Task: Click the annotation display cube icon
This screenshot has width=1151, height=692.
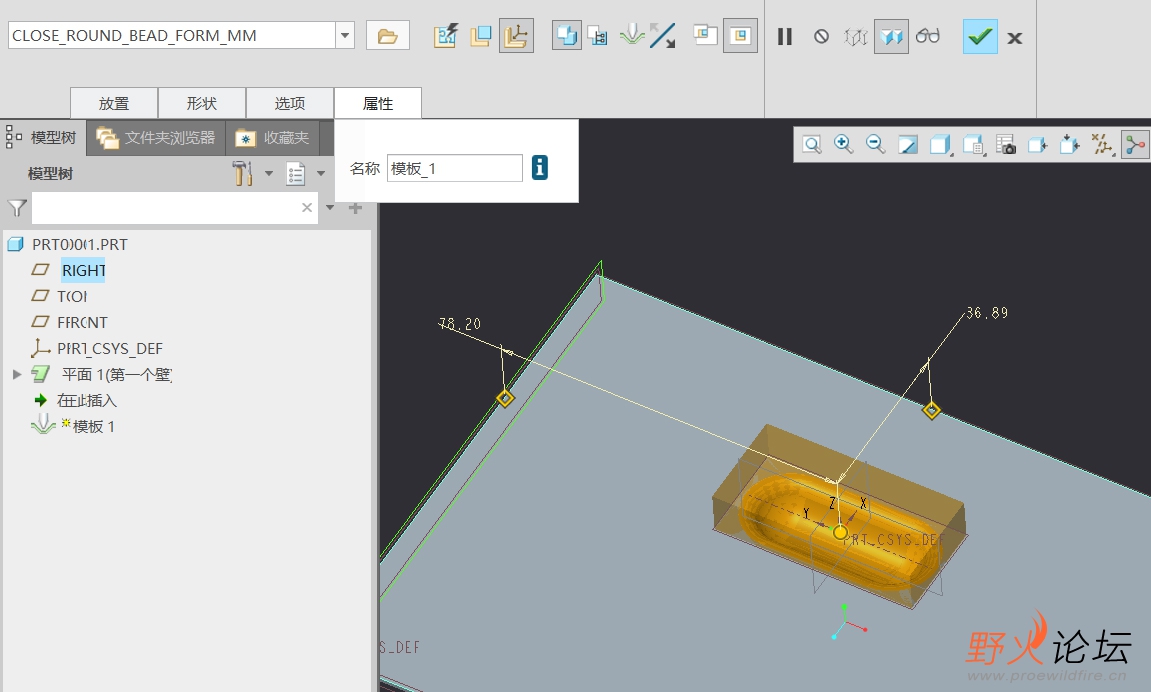Action: (x=1070, y=145)
